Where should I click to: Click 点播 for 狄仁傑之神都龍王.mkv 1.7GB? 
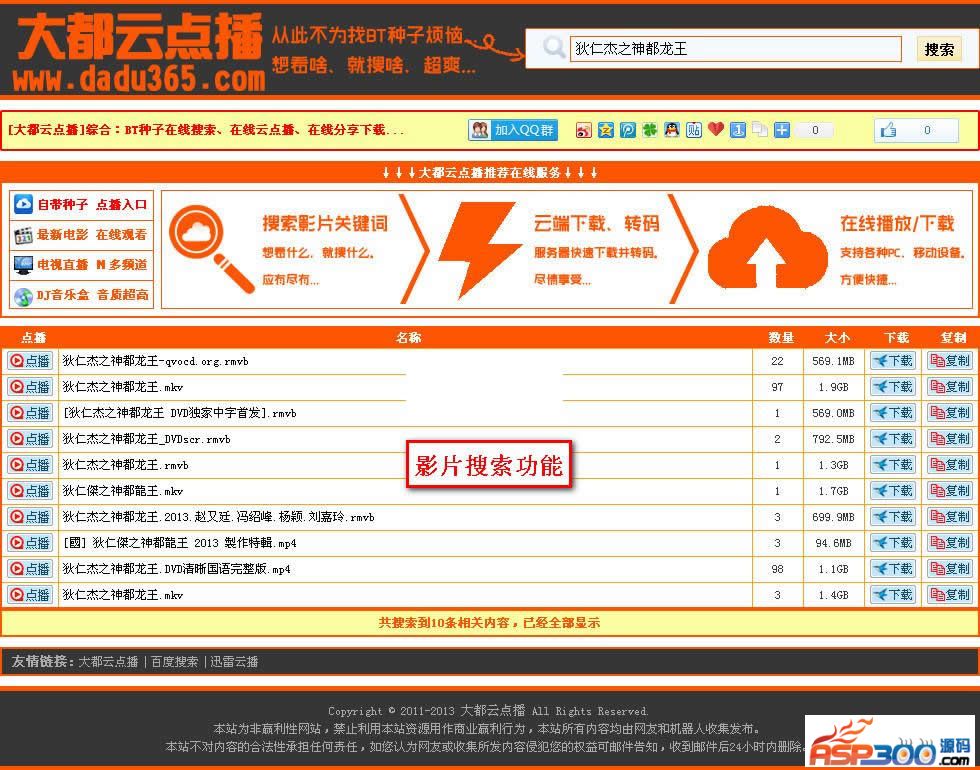(30, 491)
